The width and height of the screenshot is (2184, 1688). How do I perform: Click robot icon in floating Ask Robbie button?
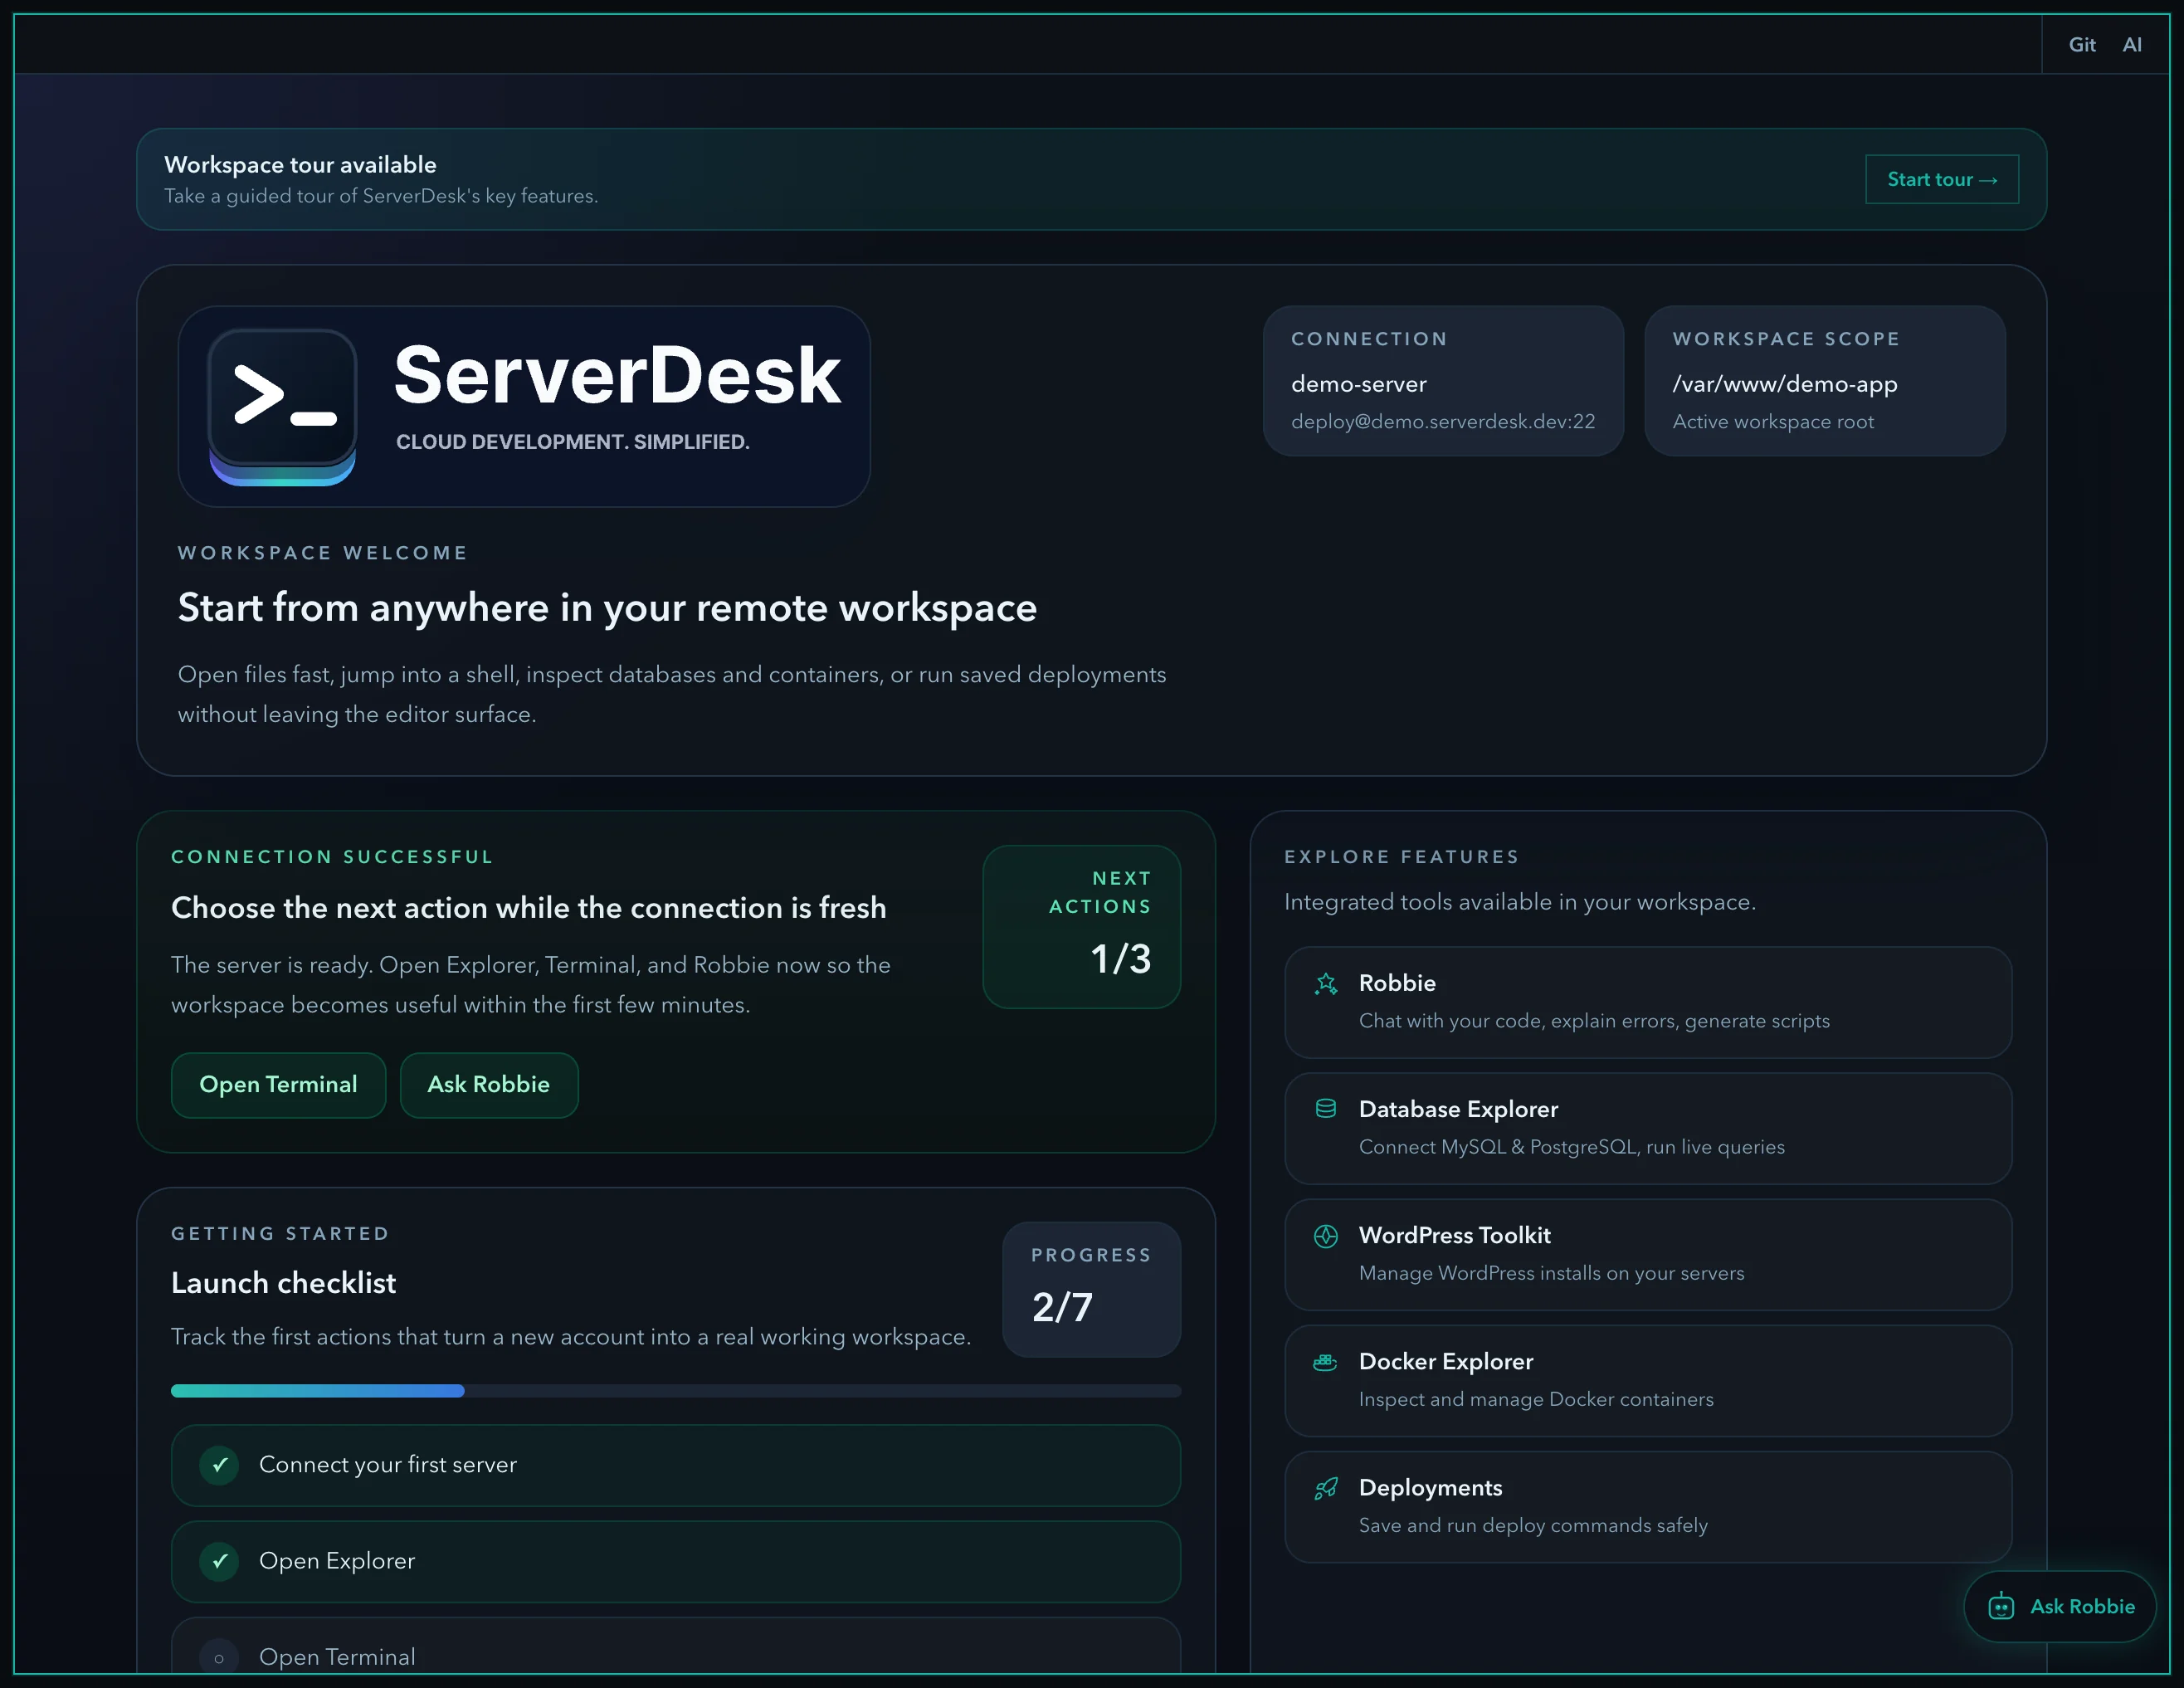(x=2001, y=1606)
